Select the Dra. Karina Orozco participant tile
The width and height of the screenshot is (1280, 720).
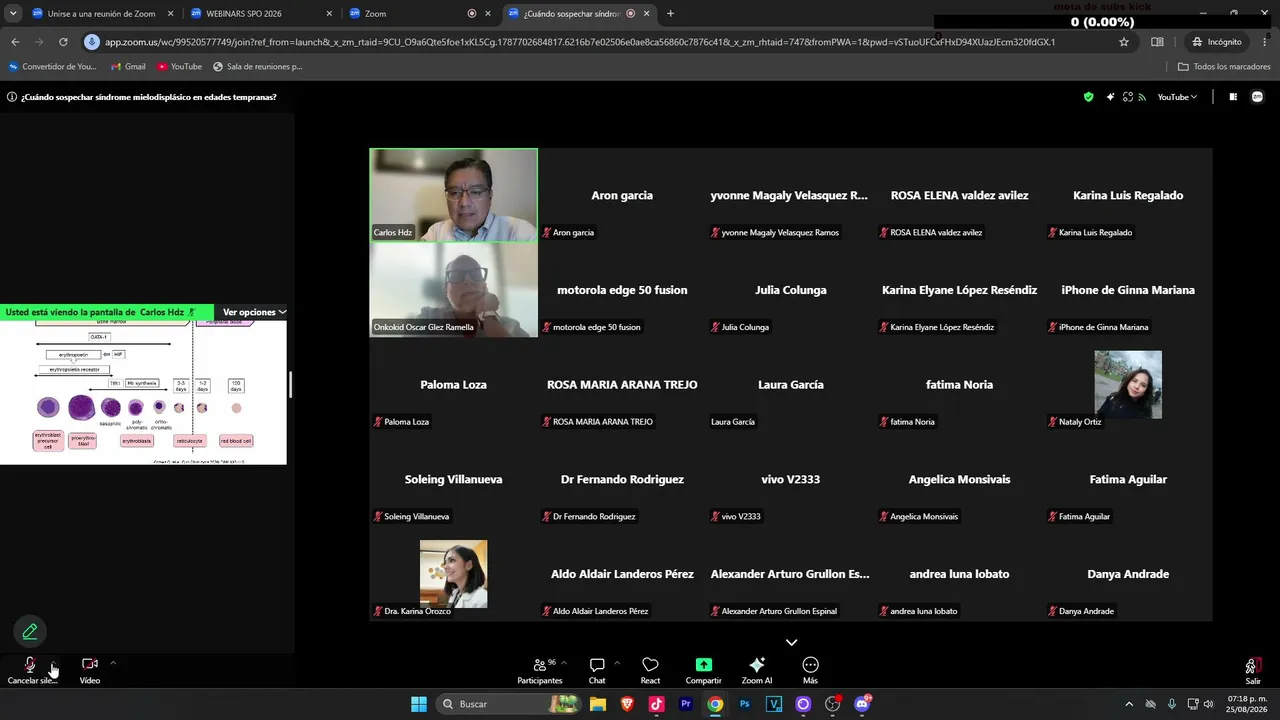pos(454,575)
